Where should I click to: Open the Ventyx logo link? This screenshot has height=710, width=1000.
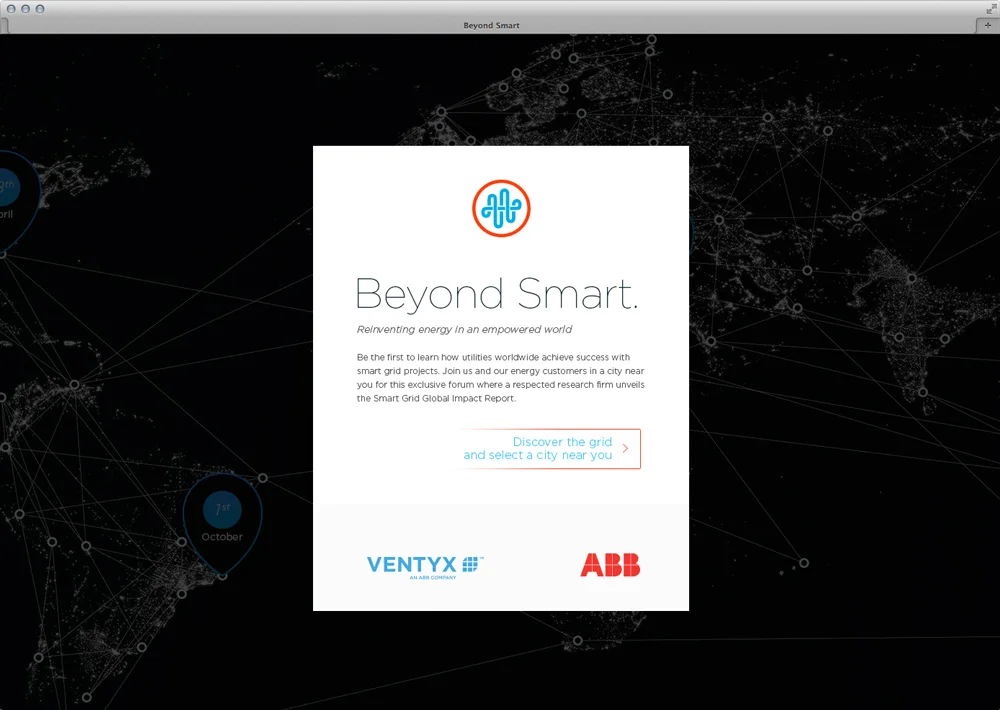425,566
